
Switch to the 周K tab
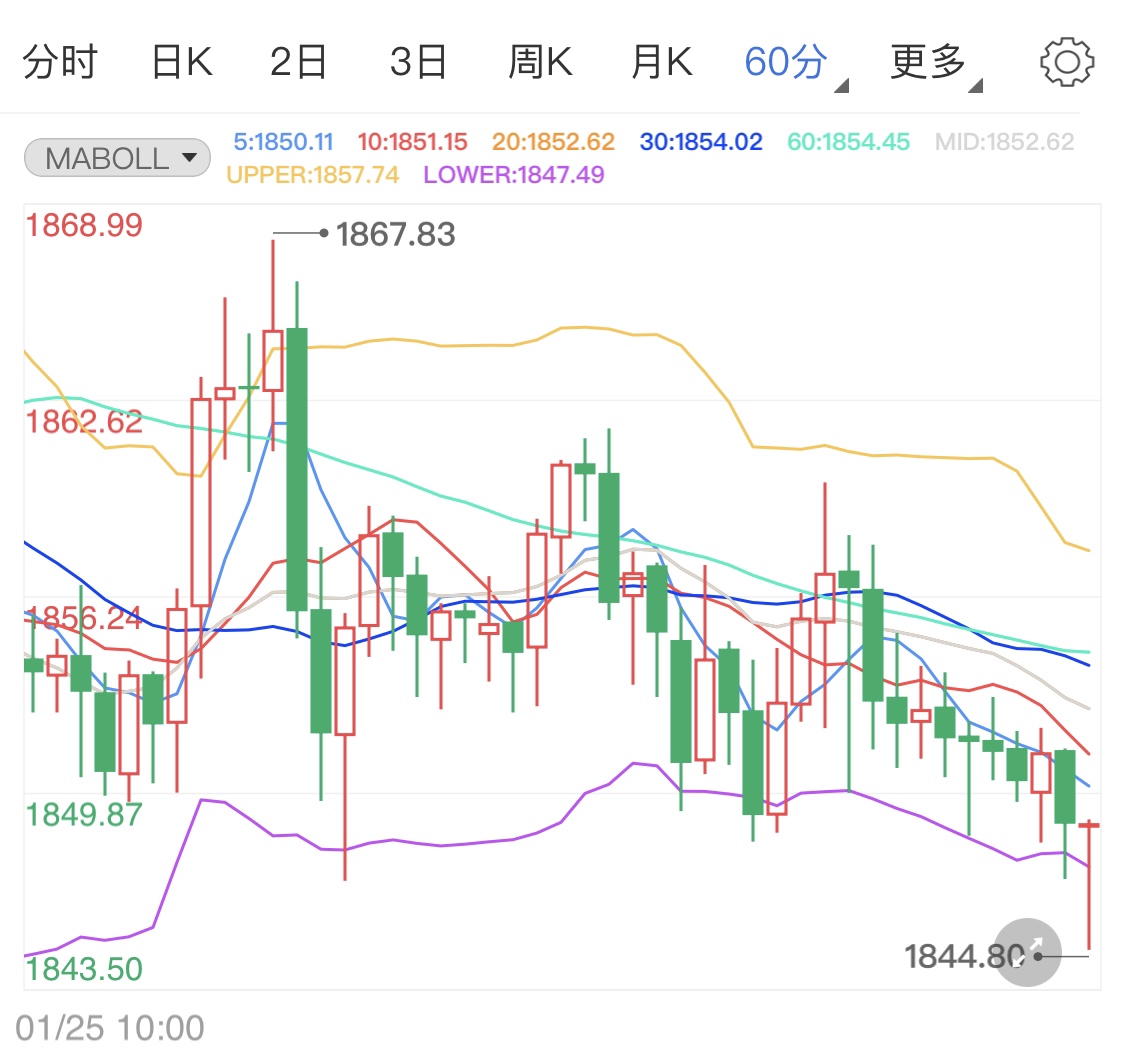(x=540, y=60)
